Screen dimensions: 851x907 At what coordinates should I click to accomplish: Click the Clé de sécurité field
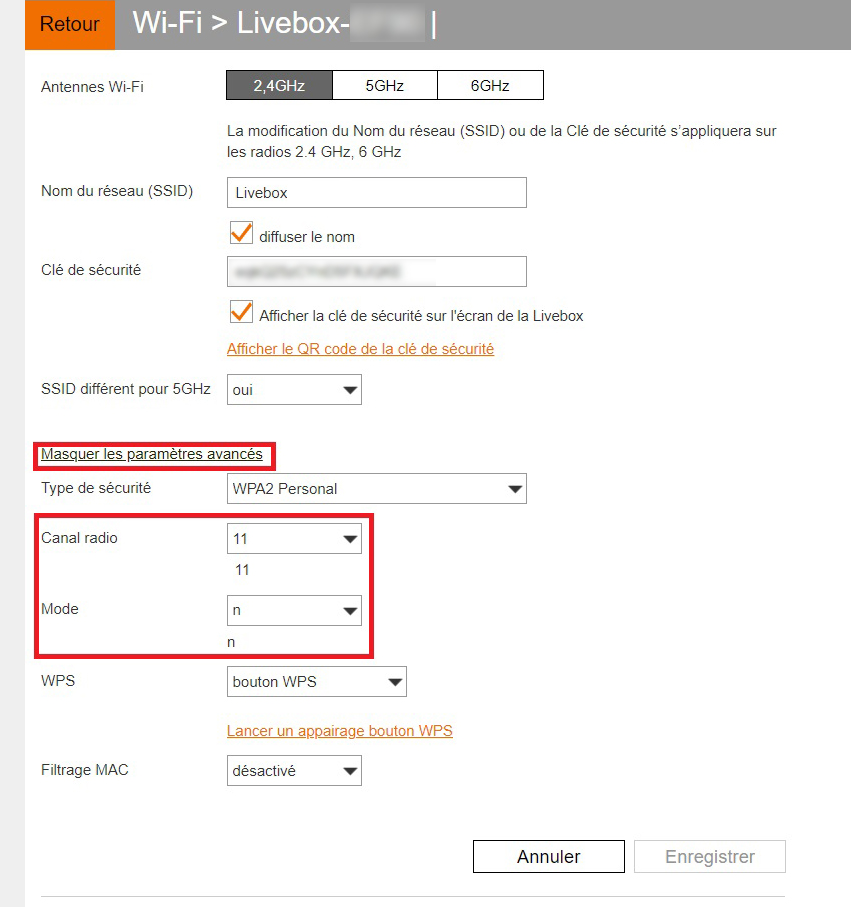[376, 271]
